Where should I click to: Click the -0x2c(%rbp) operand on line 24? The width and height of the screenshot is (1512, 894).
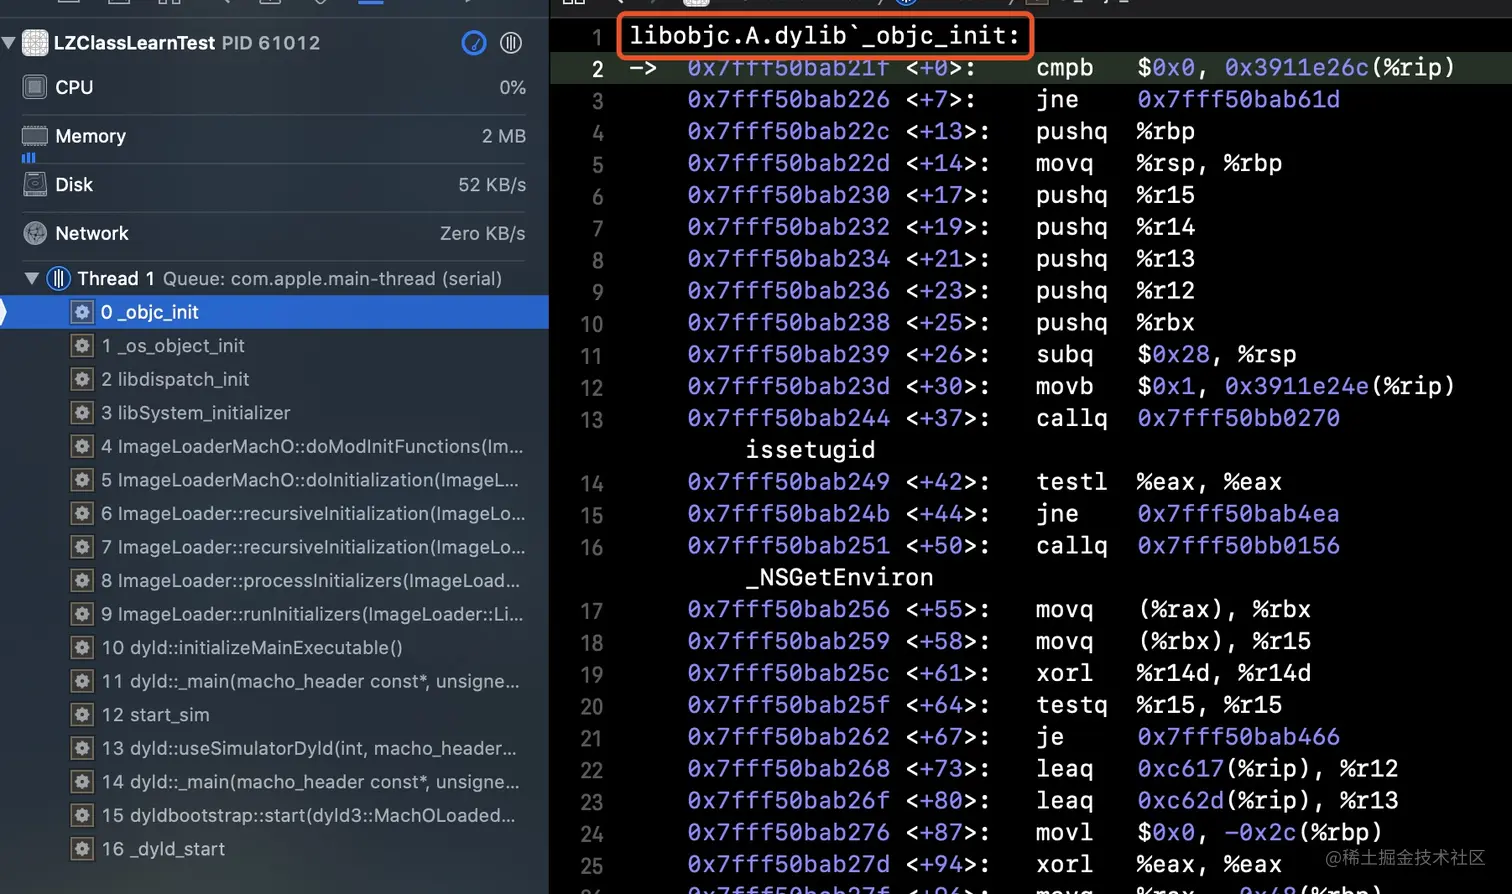click(1304, 832)
